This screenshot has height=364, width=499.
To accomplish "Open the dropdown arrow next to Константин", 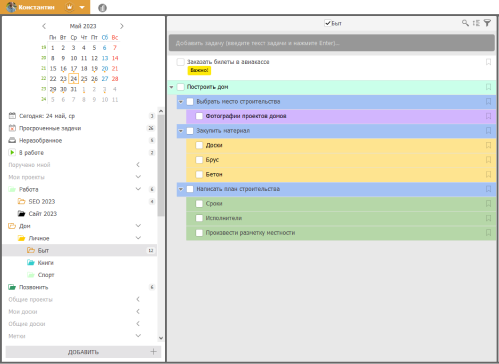I will point(82,7).
